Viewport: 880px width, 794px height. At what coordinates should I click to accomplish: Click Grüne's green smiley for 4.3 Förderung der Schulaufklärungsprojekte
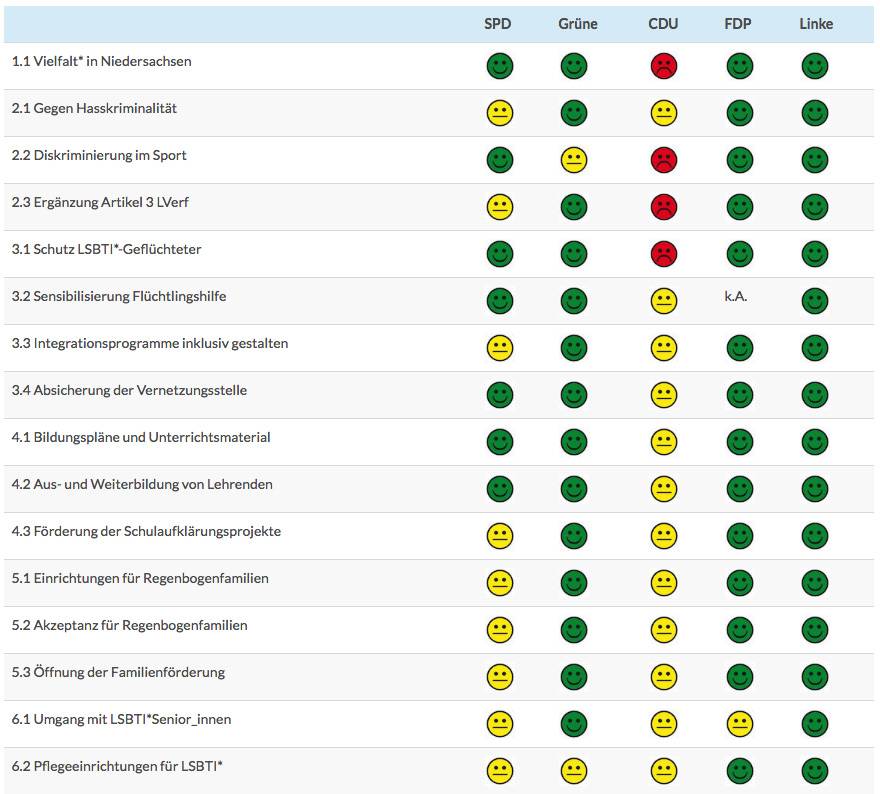574,536
